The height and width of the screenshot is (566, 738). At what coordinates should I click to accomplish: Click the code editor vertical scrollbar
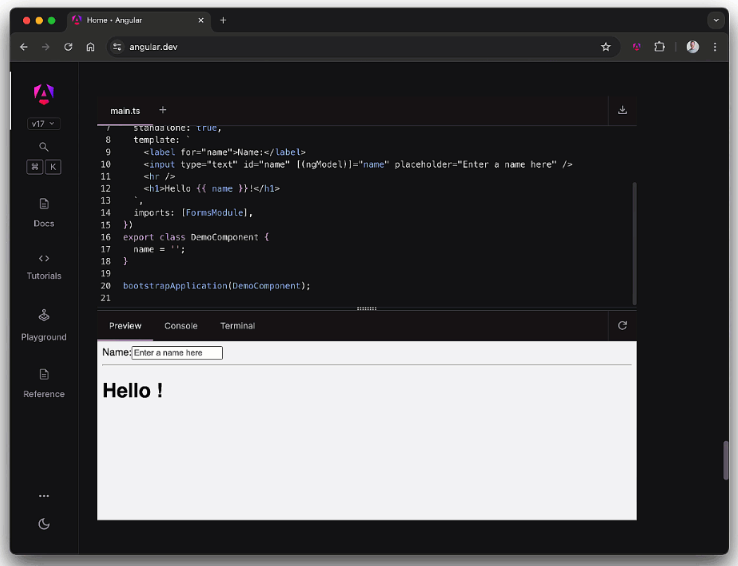click(x=634, y=243)
